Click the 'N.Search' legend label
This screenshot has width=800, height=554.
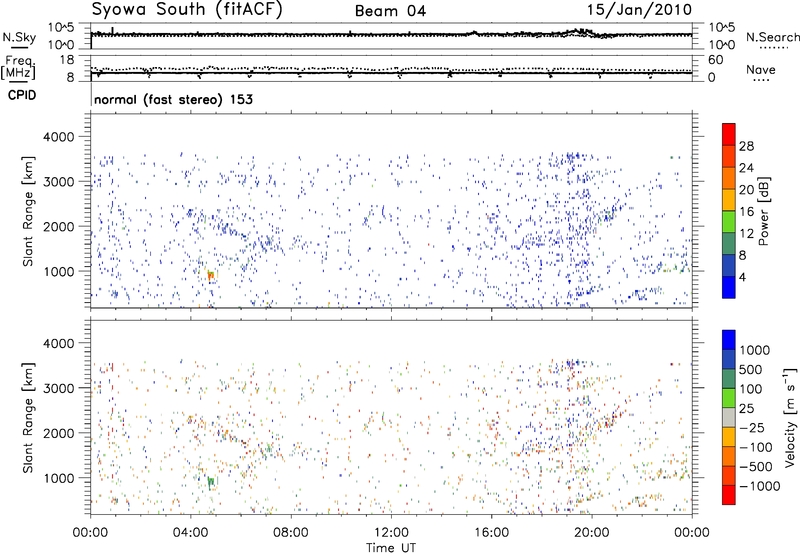[772, 37]
